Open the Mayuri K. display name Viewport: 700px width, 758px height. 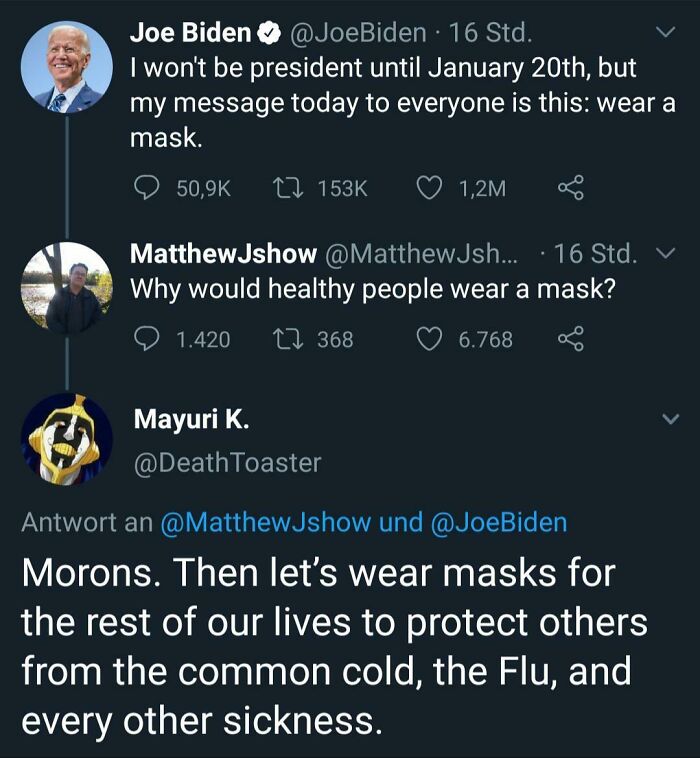192,419
